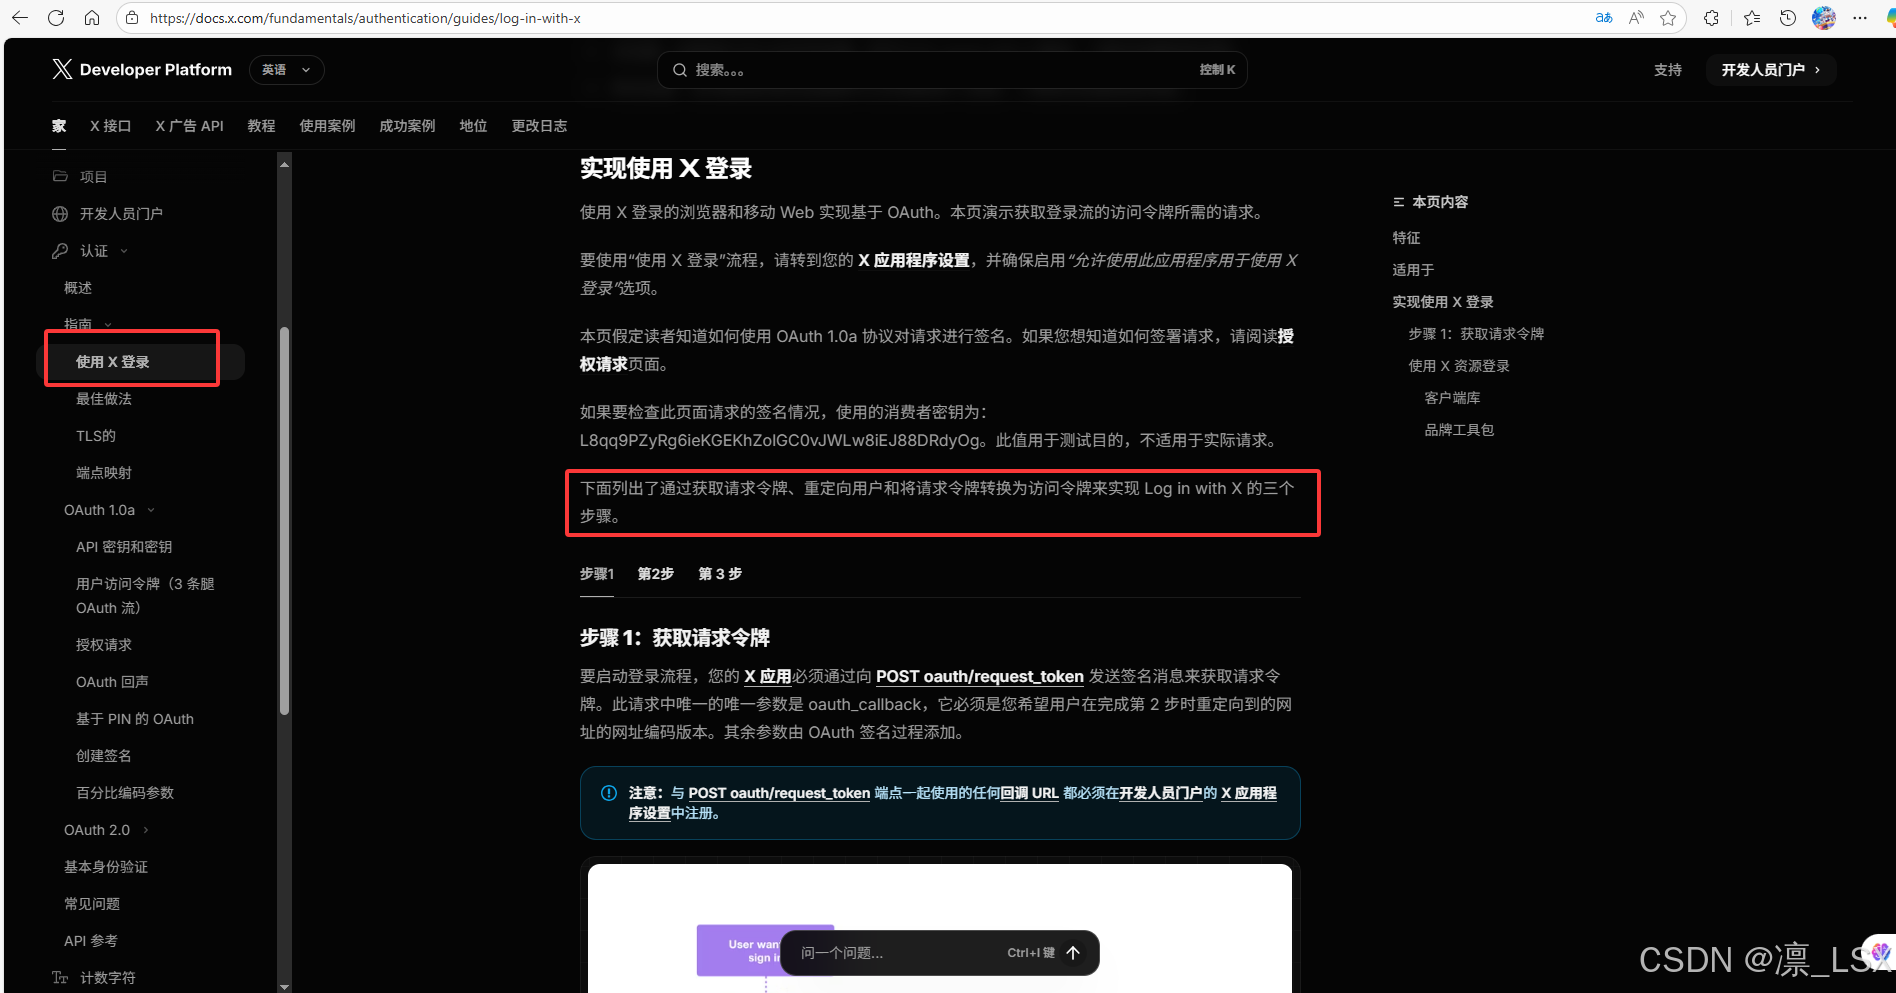This screenshot has height=993, width=1896.
Task: Open 基于 PIN 的 OAuth sidebar item
Action: point(135,719)
